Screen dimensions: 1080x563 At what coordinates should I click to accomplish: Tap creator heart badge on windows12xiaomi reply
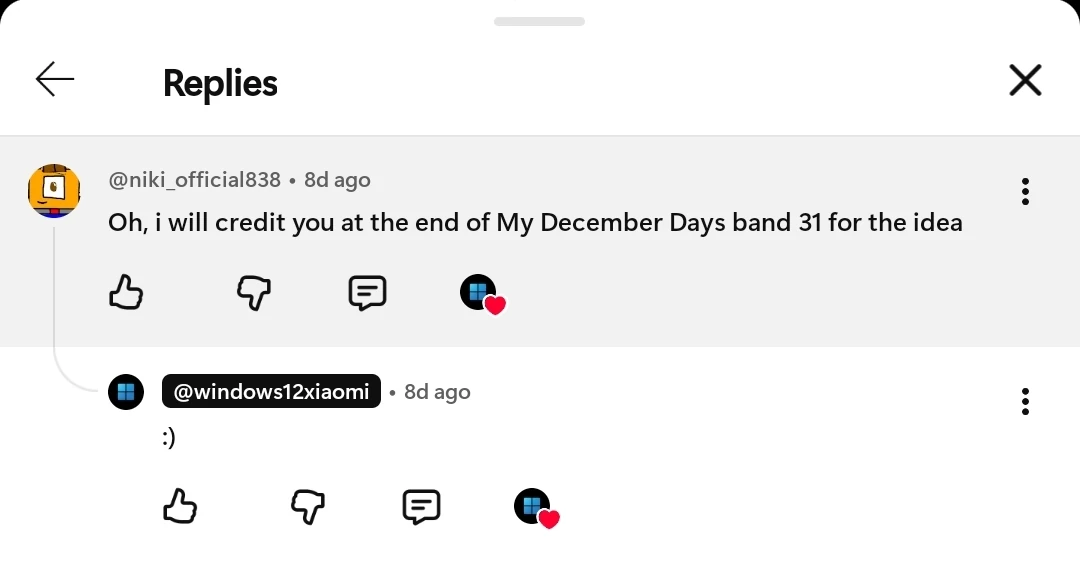click(536, 508)
